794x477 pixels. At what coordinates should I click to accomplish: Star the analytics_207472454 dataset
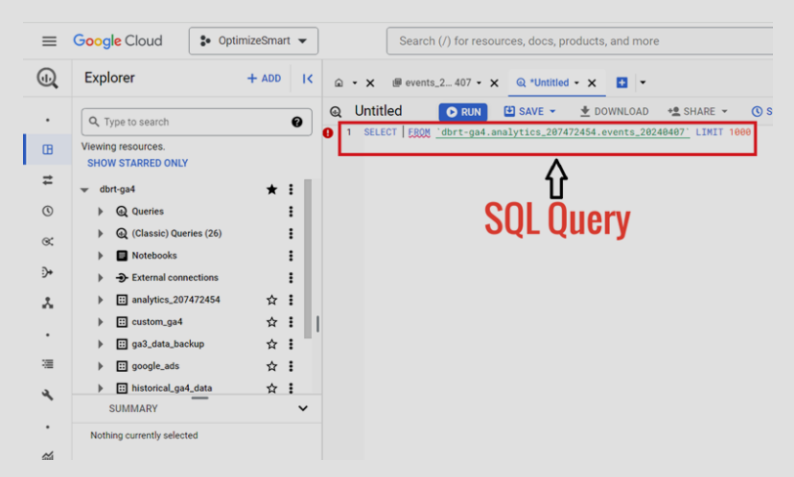272,300
